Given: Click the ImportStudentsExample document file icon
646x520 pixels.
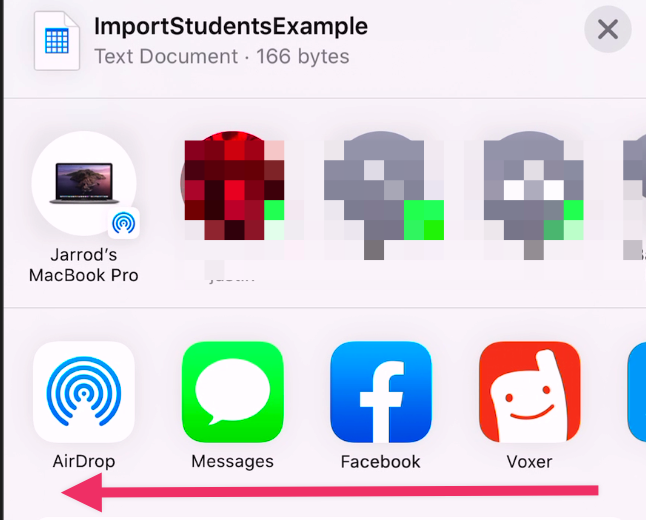Looking at the screenshot, I should (x=57, y=41).
